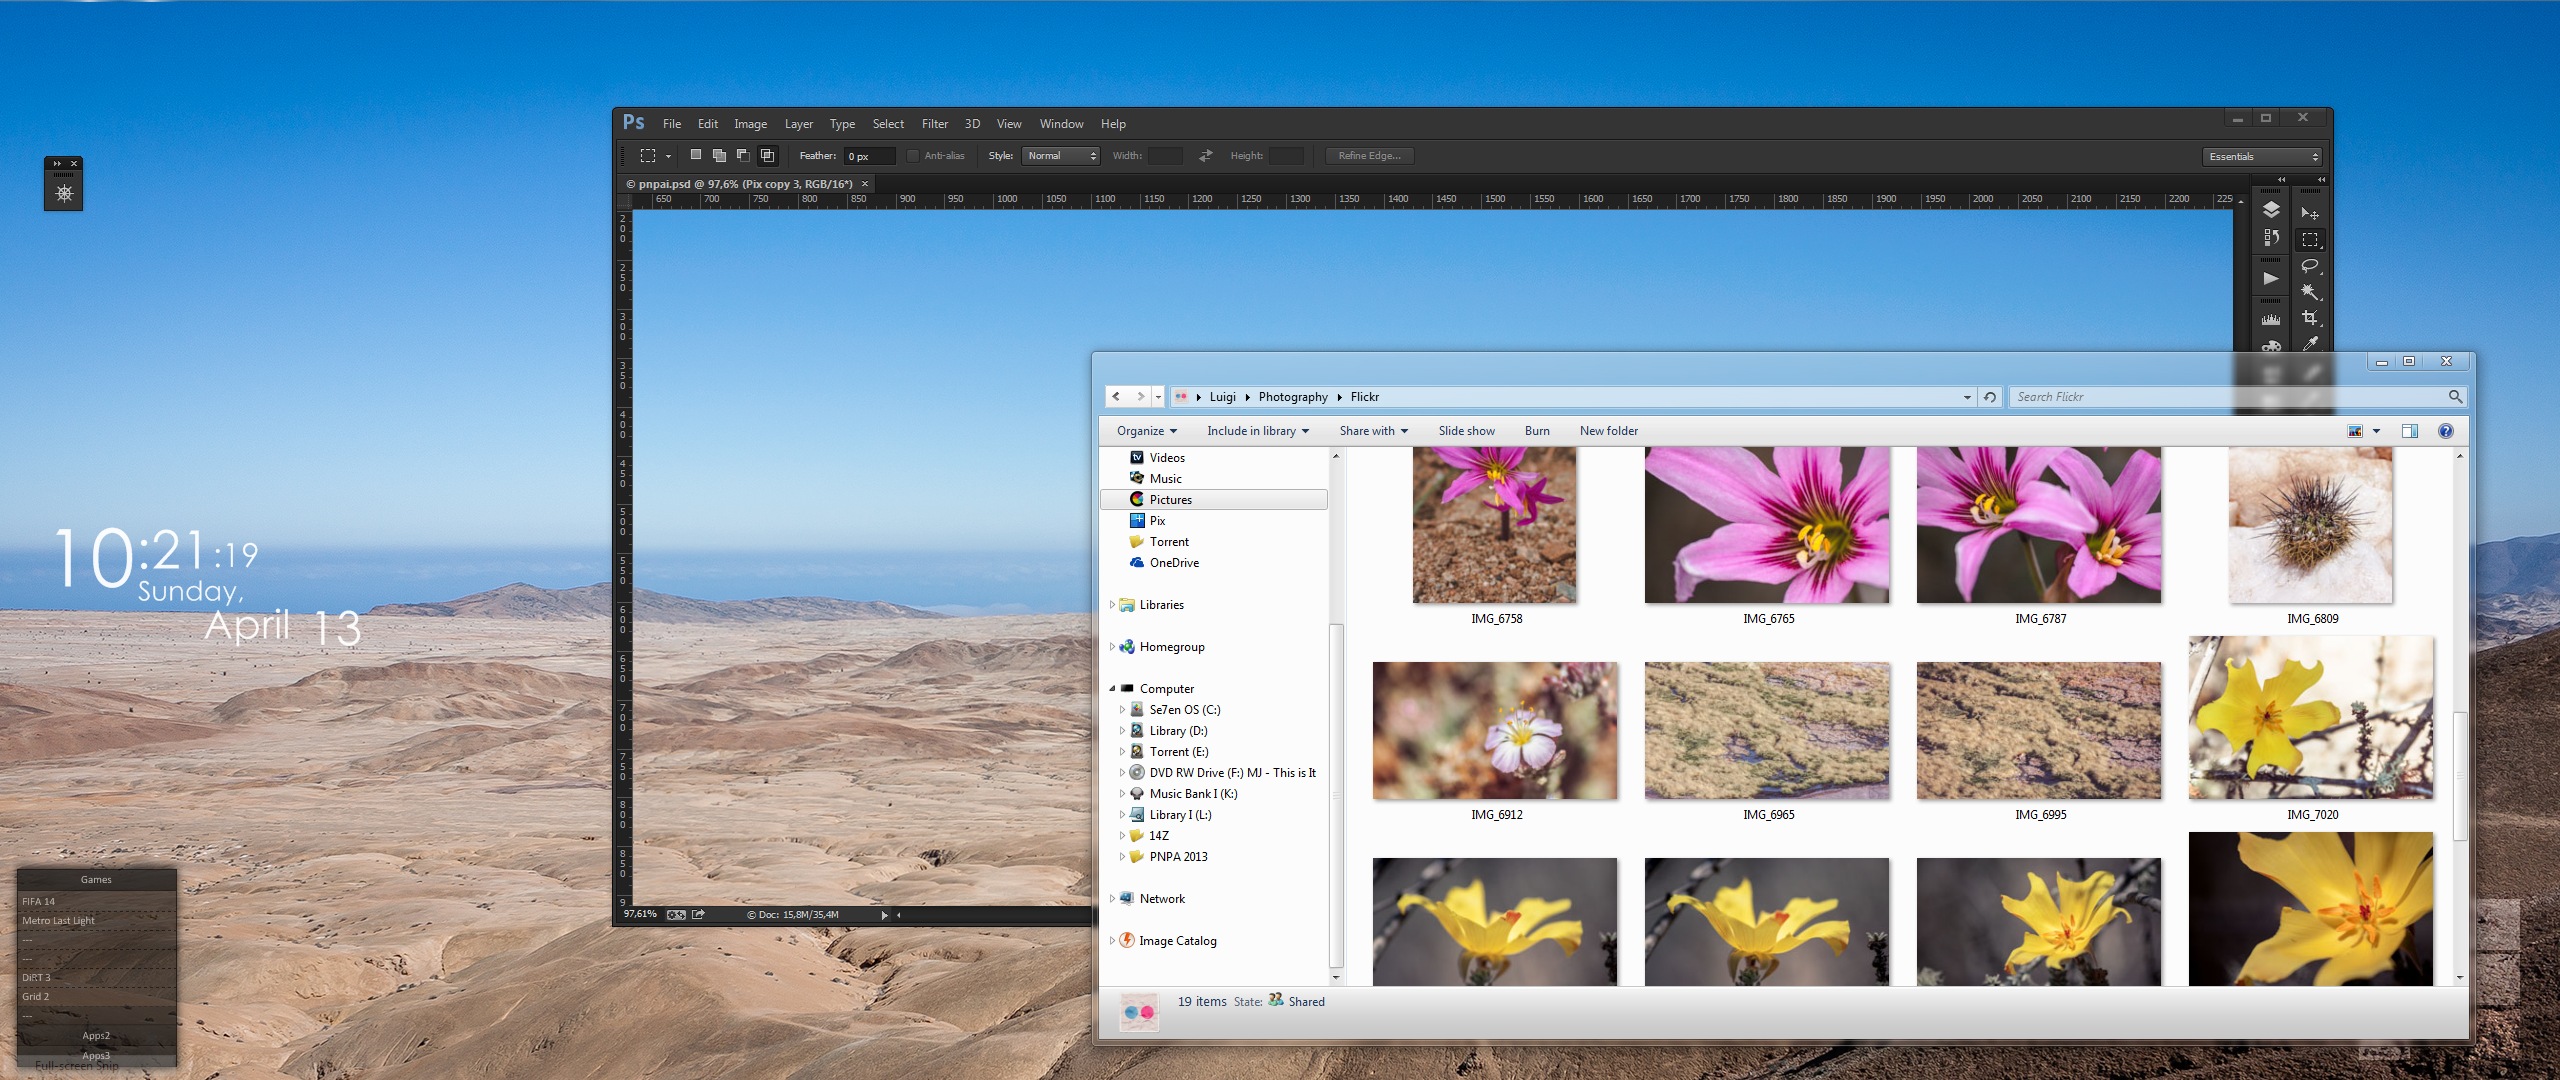Screen dimensions: 2560x1080
Task: Click Burn in Explorer toolbar
Action: point(1537,431)
